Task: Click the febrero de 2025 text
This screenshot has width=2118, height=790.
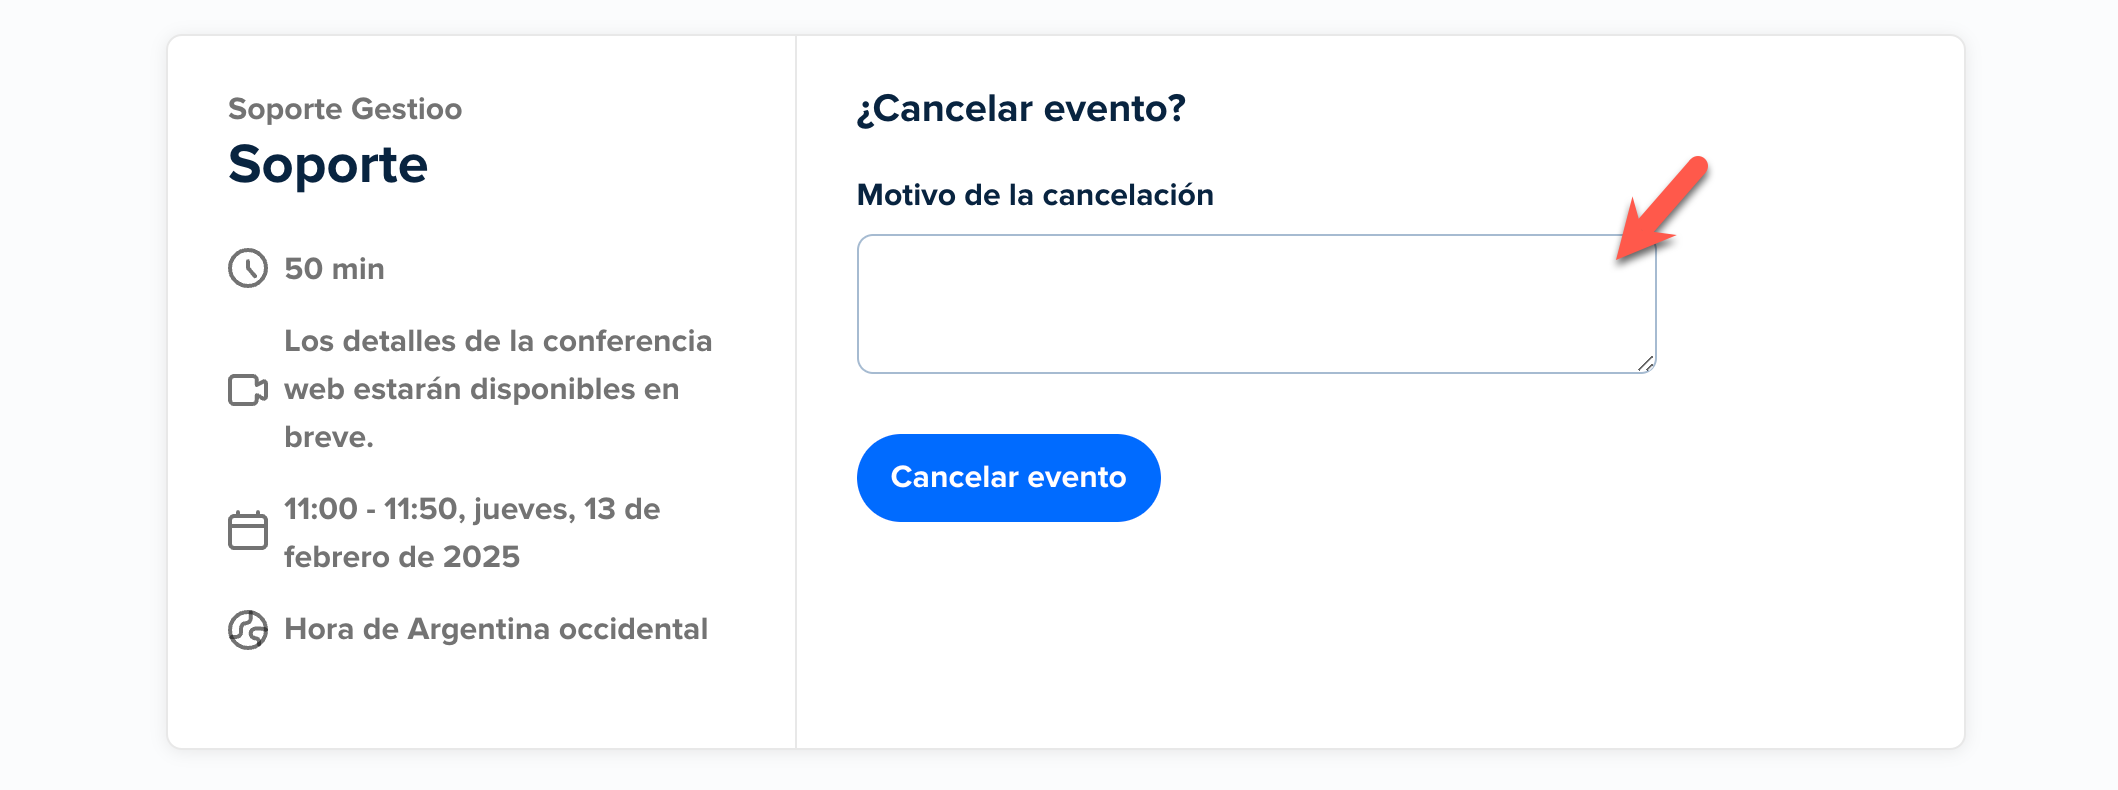Action: click(x=402, y=557)
